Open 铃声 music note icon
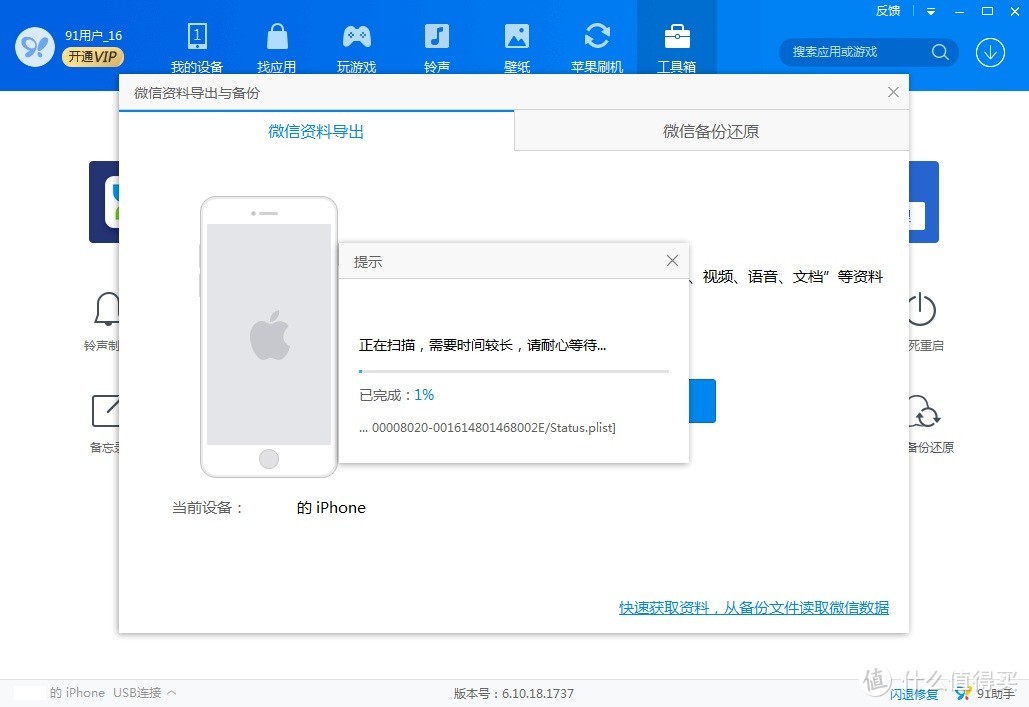Viewport: 1029px width, 707px height. [x=436, y=35]
